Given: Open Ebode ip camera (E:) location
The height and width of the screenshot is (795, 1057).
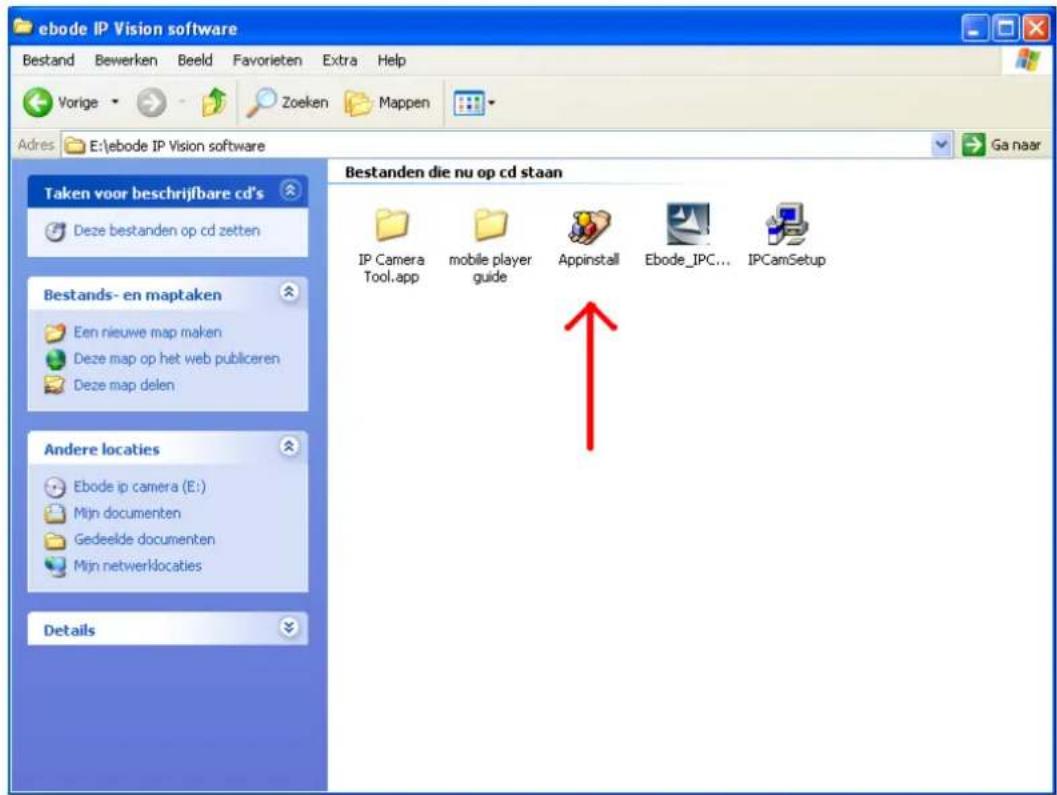Looking at the screenshot, I should [140, 487].
